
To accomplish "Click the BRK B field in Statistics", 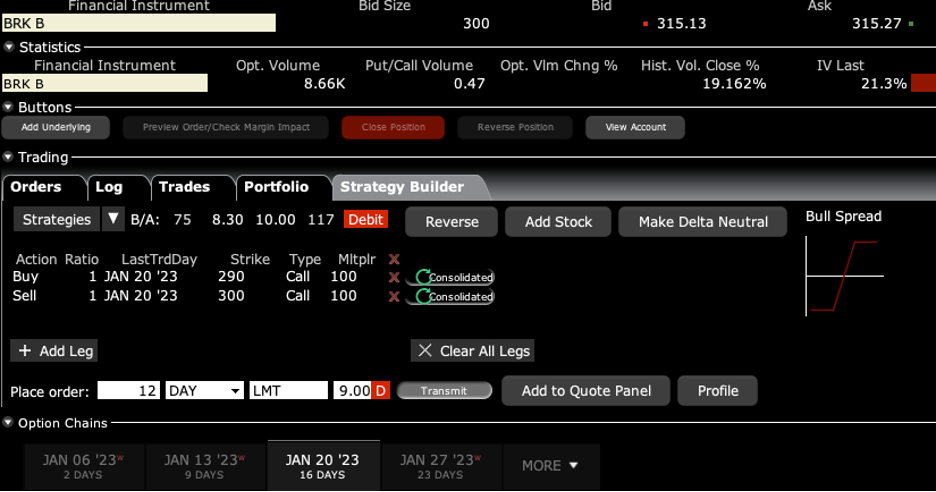I will (x=104, y=84).
